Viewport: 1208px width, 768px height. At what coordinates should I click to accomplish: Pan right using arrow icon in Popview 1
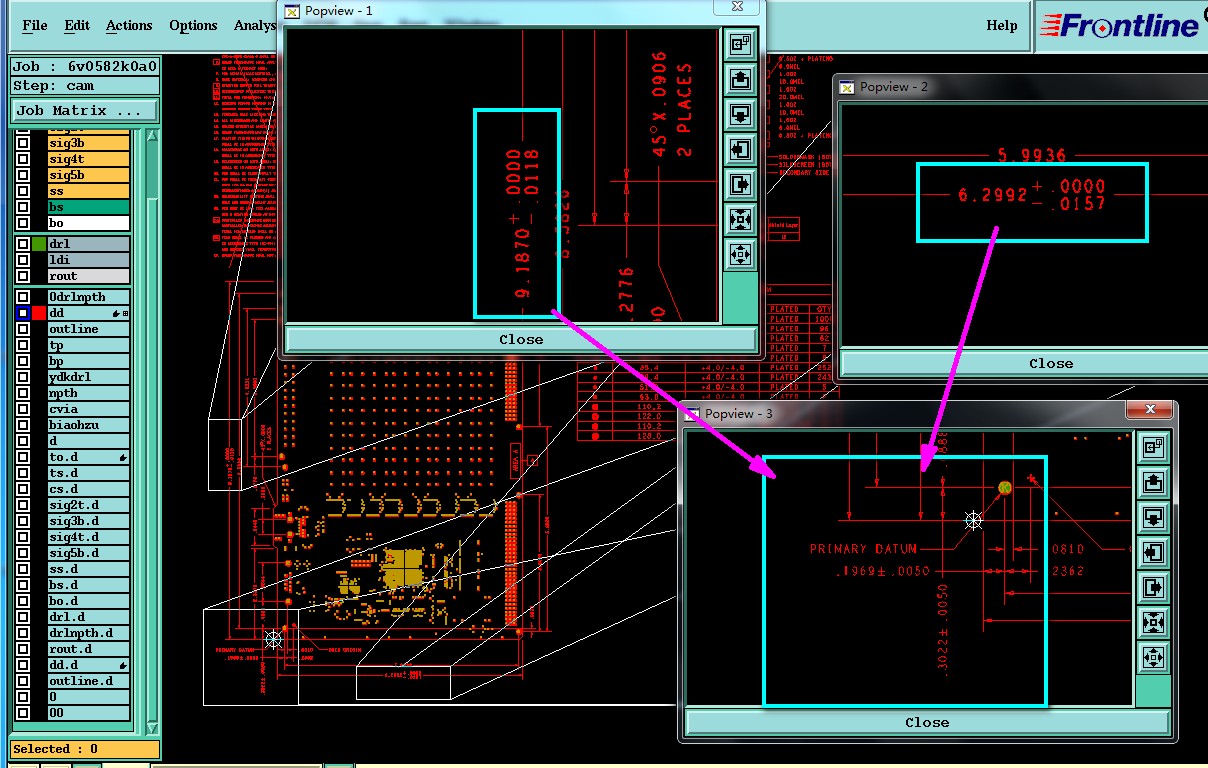point(740,184)
